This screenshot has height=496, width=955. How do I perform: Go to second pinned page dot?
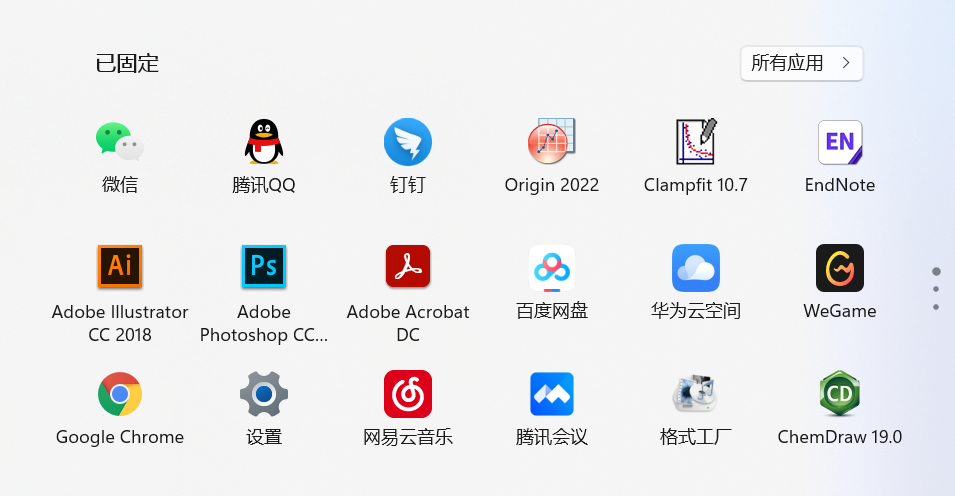click(936, 289)
